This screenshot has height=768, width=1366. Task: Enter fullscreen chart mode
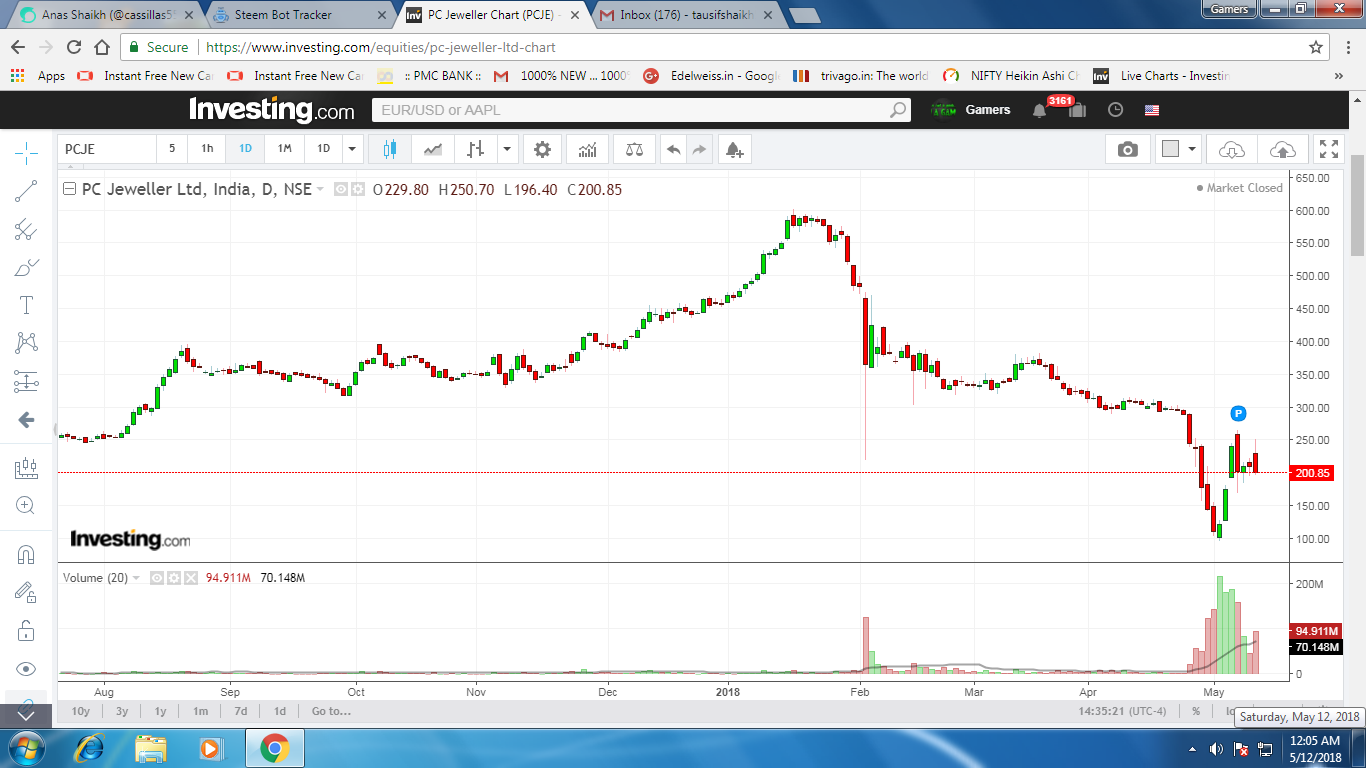(1329, 149)
